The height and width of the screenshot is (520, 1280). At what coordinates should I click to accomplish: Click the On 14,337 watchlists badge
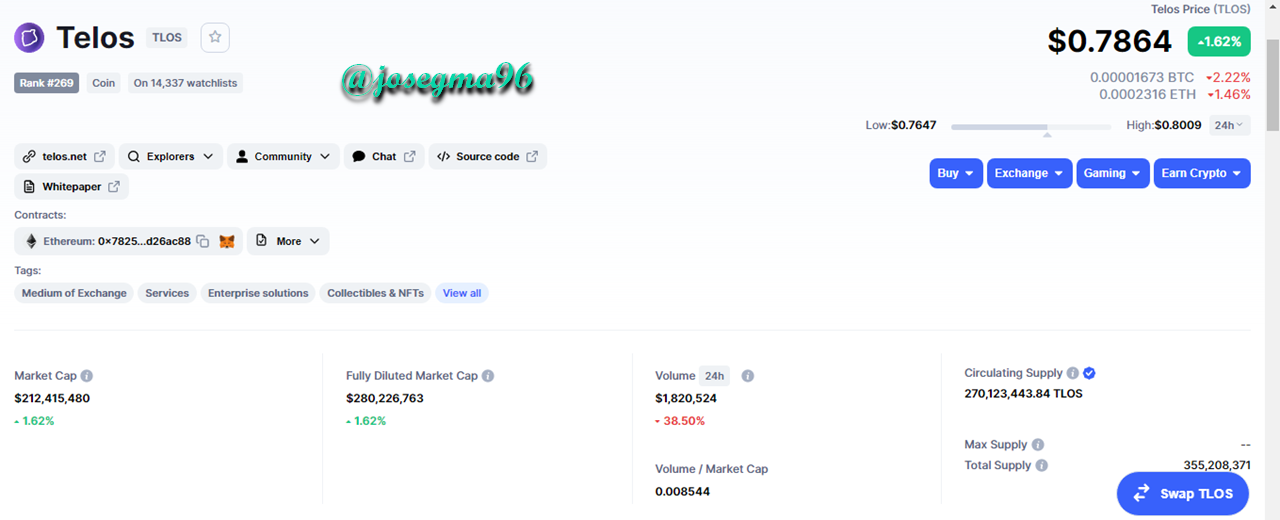(x=185, y=83)
